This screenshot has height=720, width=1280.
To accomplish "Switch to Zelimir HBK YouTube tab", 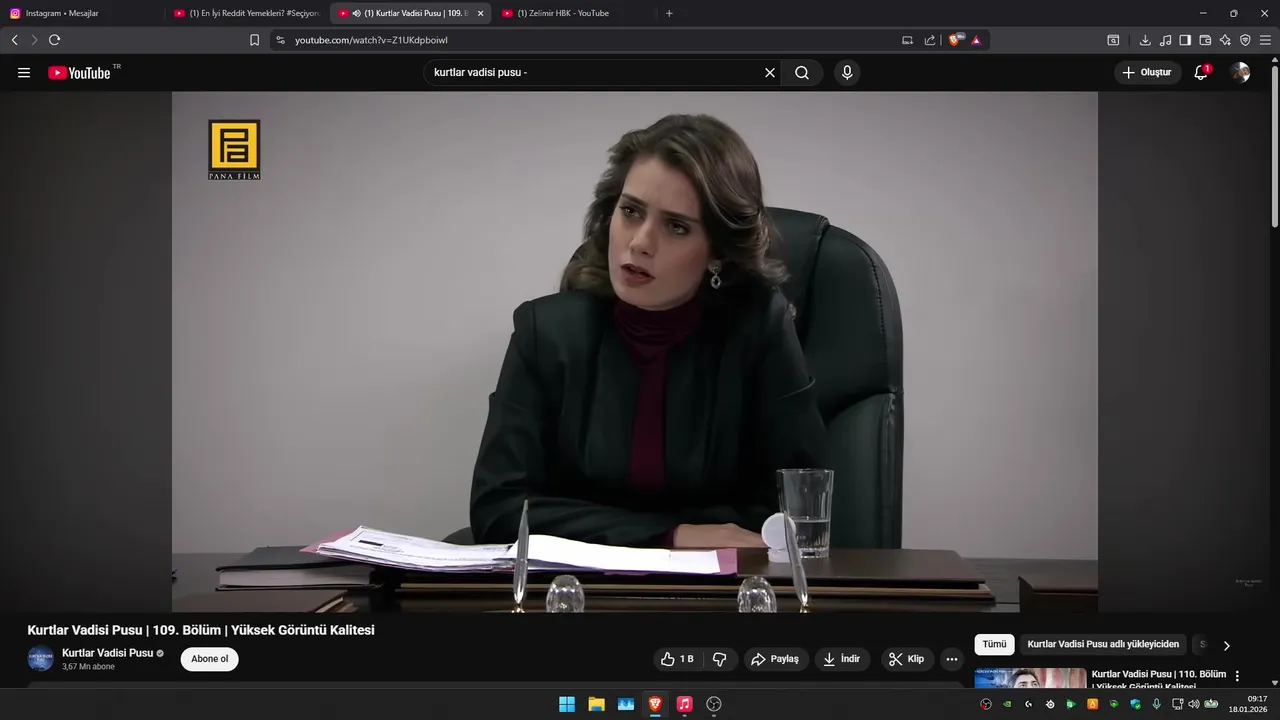I will (x=575, y=13).
